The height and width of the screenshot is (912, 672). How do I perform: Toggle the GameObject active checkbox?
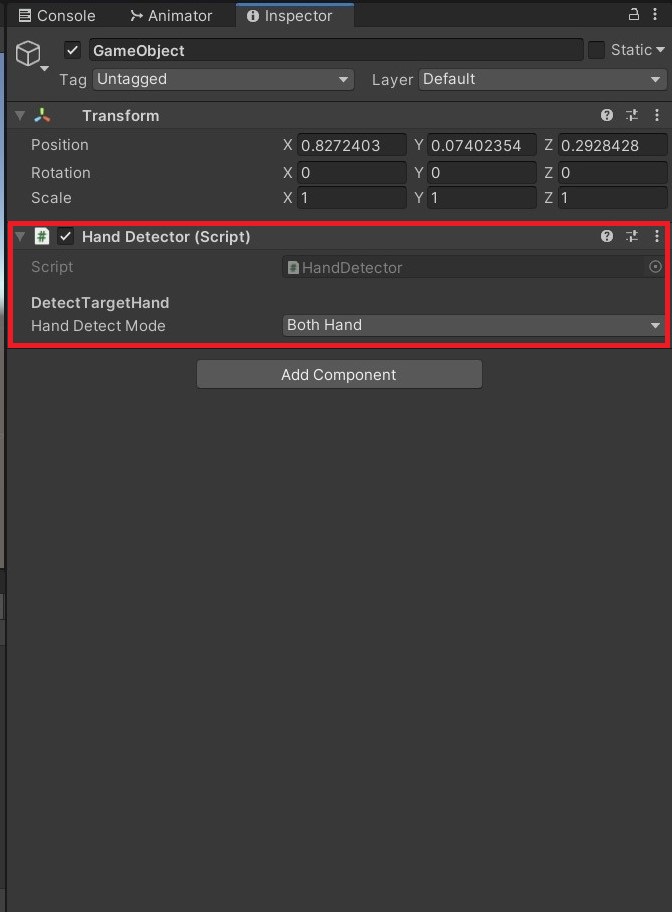coord(72,50)
